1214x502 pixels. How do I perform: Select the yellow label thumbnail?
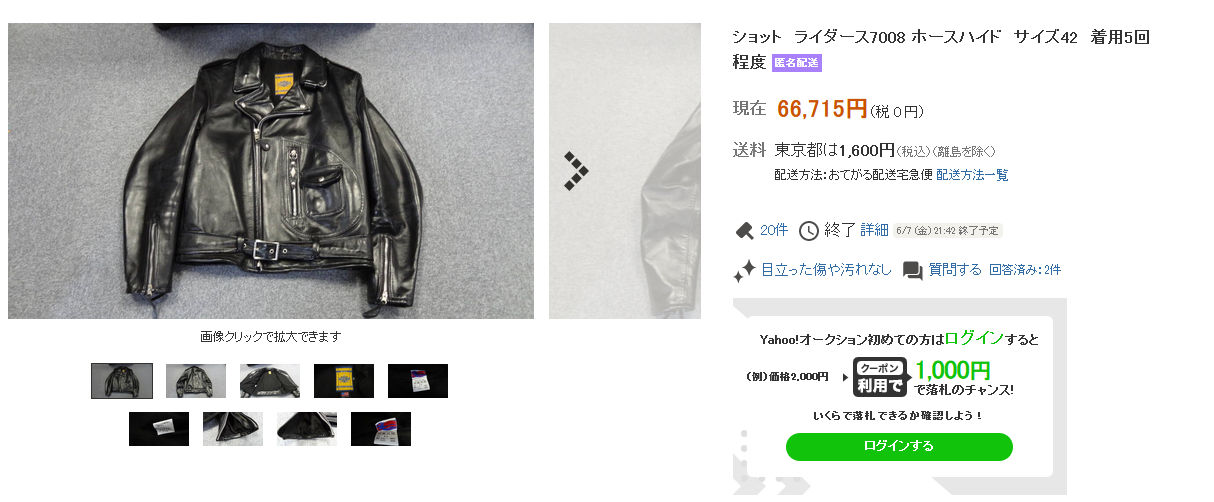[344, 381]
